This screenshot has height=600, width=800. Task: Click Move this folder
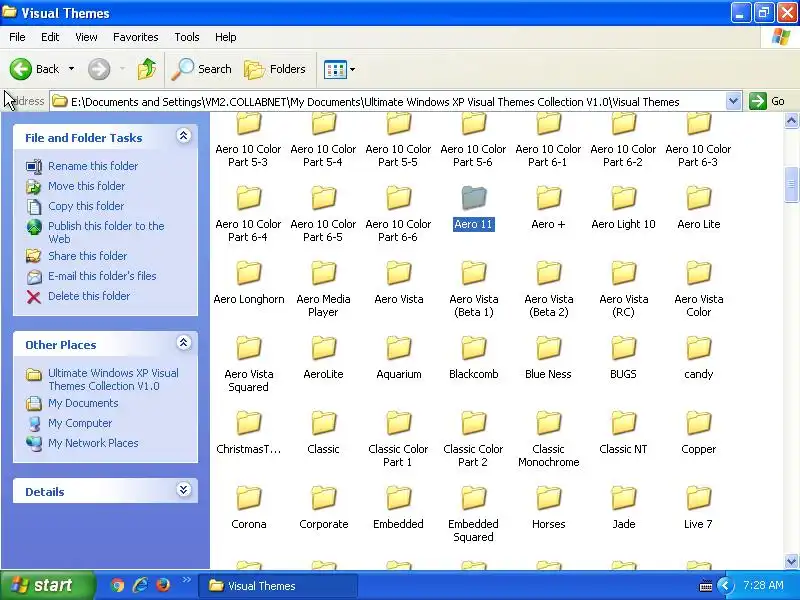point(86,186)
